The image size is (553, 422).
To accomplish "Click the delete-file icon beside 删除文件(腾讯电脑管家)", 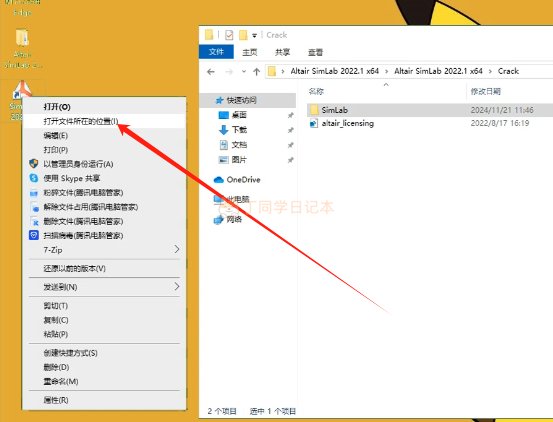I will click(x=35, y=221).
